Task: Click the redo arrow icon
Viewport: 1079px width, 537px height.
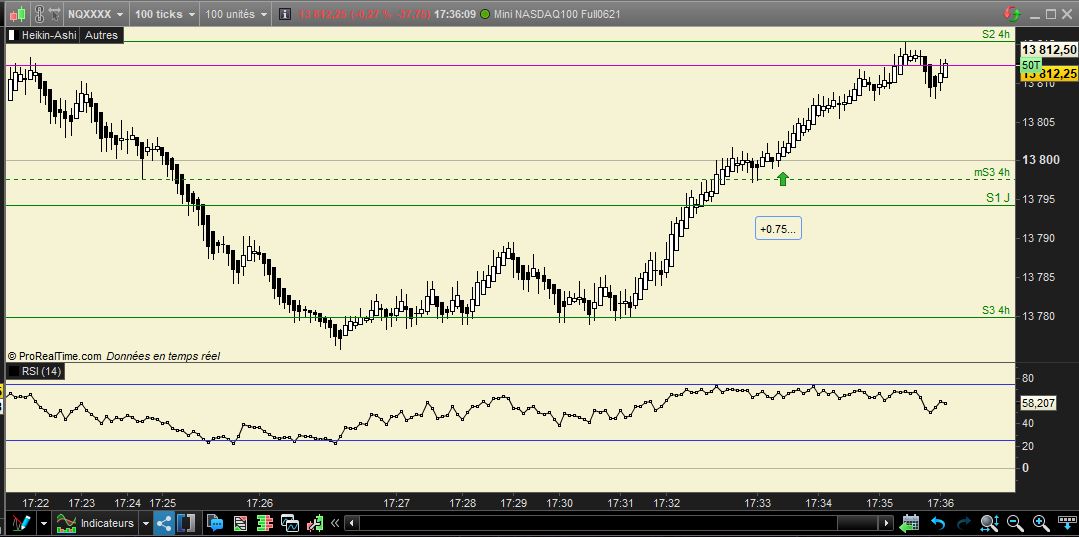Action: tap(963, 523)
